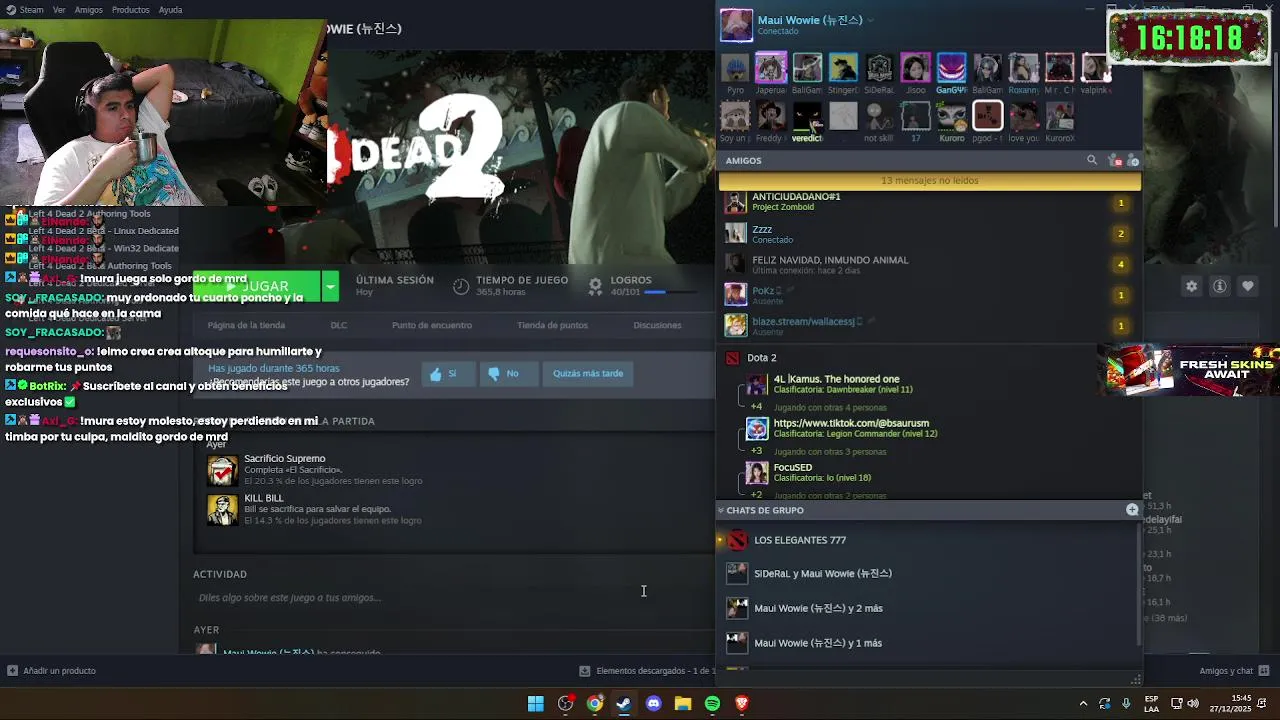Open LOS ELEGANTES 777 group chat
Screen dimensions: 1280x720
(929, 540)
